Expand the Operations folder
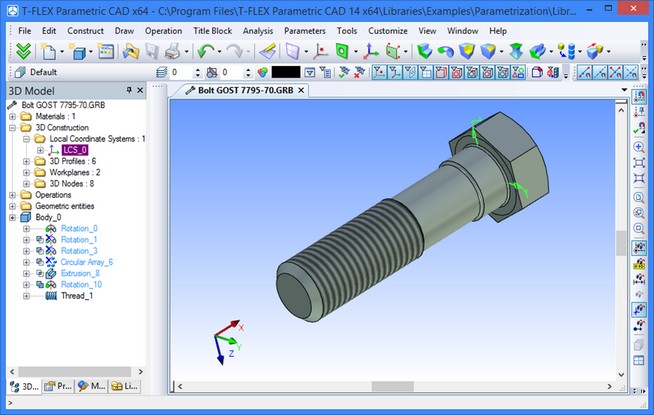The image size is (654, 415). (13, 195)
